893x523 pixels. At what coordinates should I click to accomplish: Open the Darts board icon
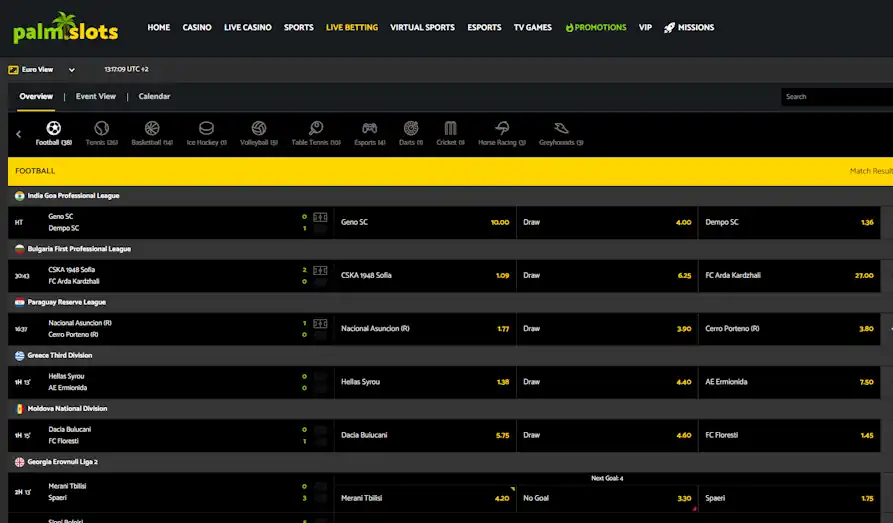[x=411, y=129]
